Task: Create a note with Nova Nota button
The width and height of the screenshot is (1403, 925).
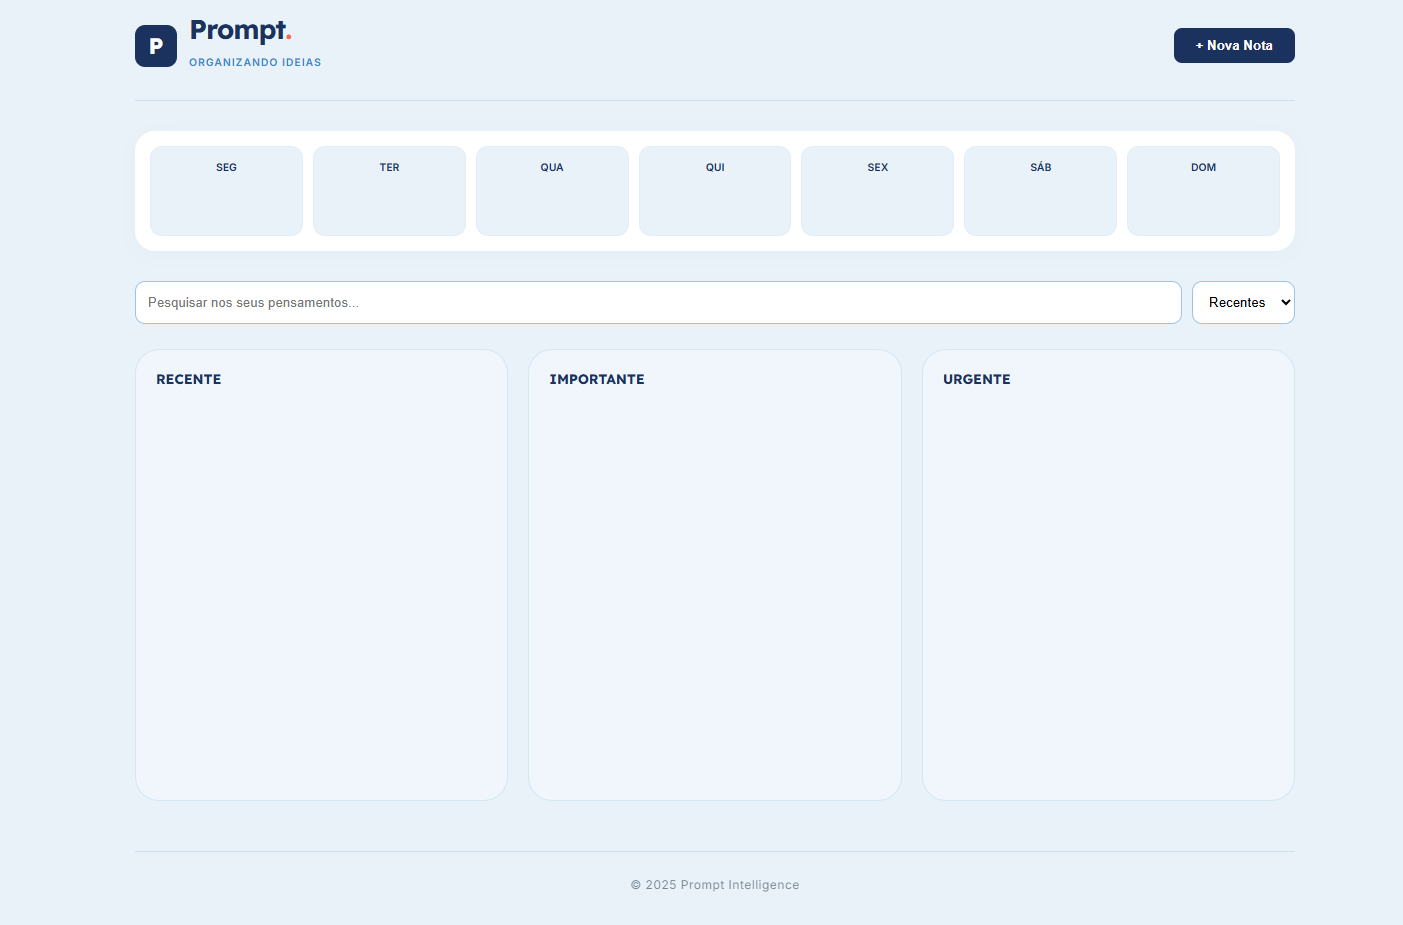Action: [1233, 45]
